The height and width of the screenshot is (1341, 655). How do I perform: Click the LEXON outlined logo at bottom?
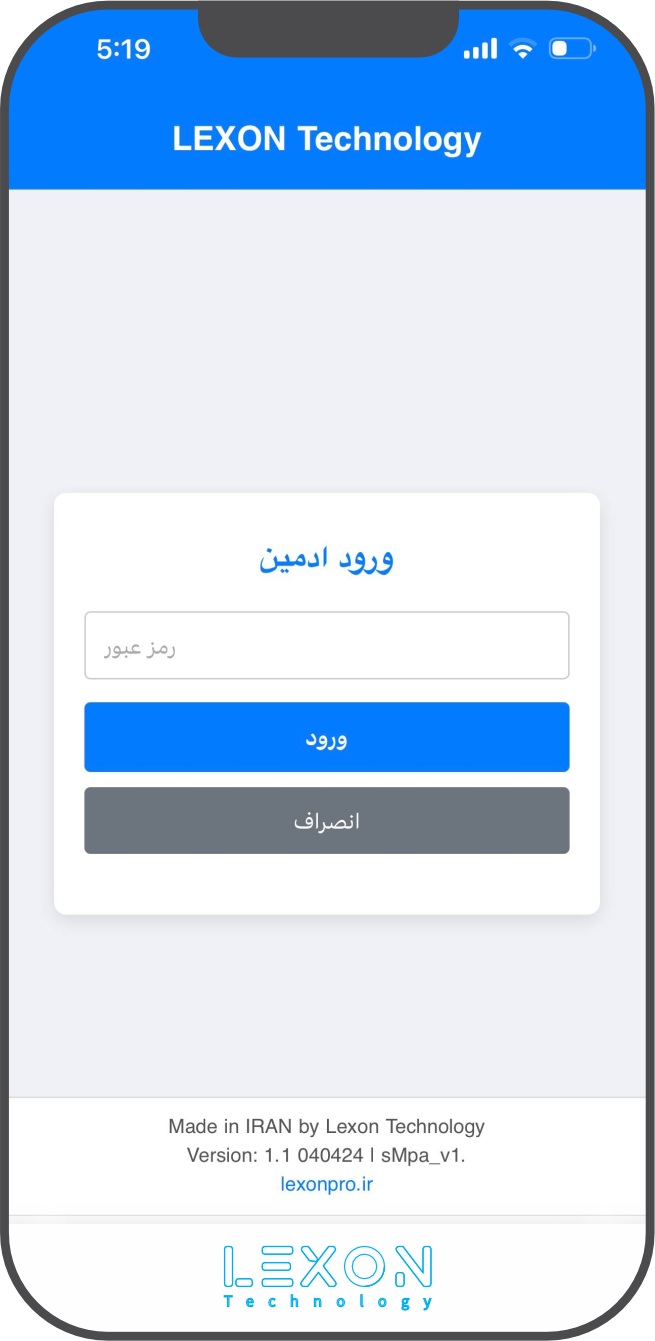327,1266
